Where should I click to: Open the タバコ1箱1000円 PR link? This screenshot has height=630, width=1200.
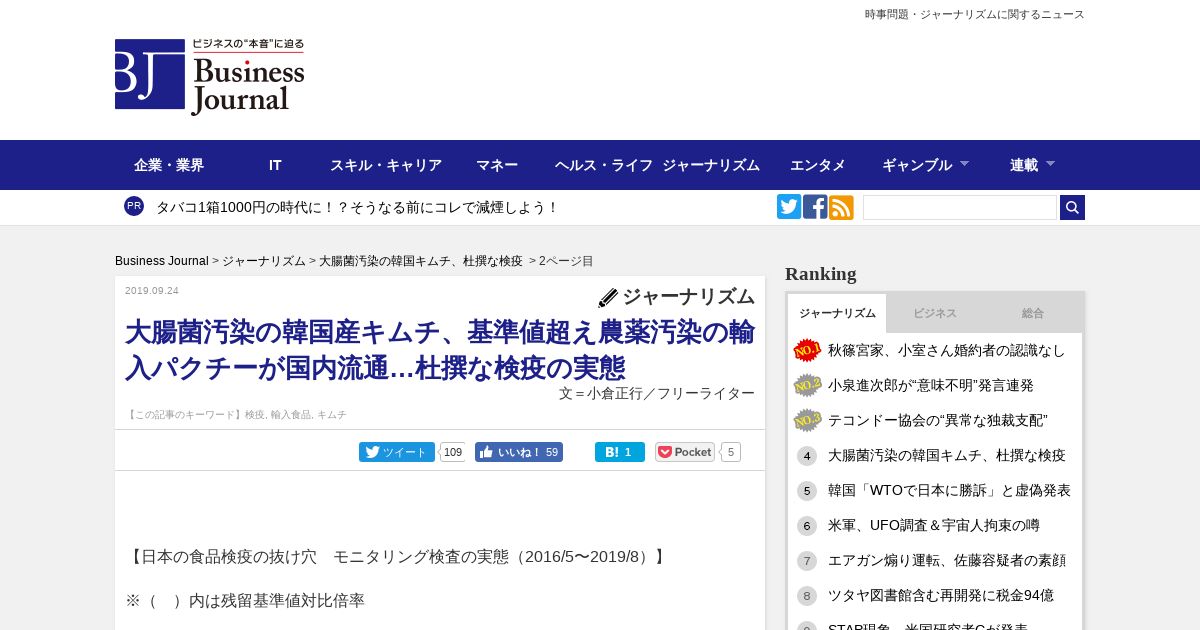click(357, 207)
